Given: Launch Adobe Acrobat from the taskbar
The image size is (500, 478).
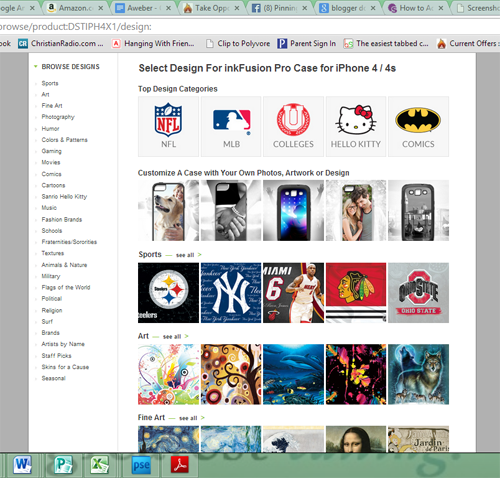Looking at the screenshot, I should point(180,465).
